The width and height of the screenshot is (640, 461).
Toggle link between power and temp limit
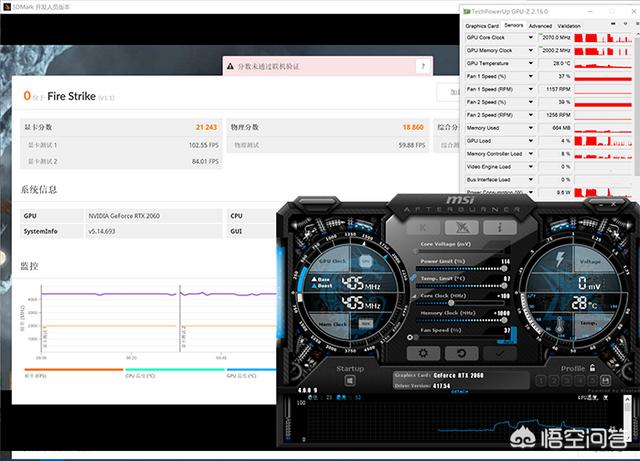click(413, 278)
